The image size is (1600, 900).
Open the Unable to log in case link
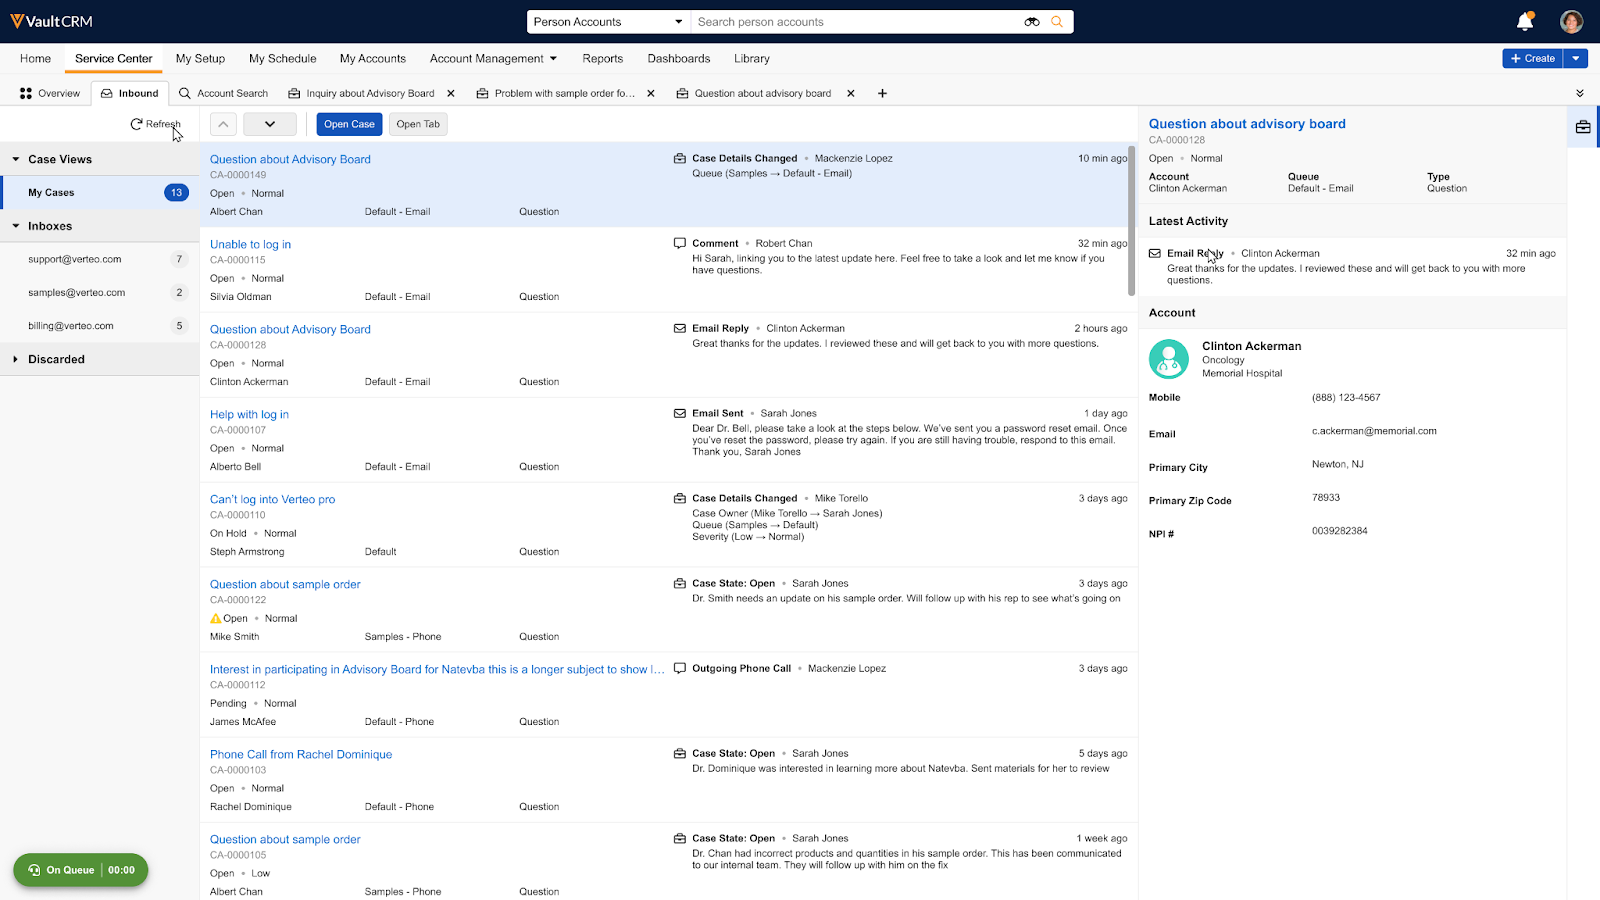(x=250, y=245)
